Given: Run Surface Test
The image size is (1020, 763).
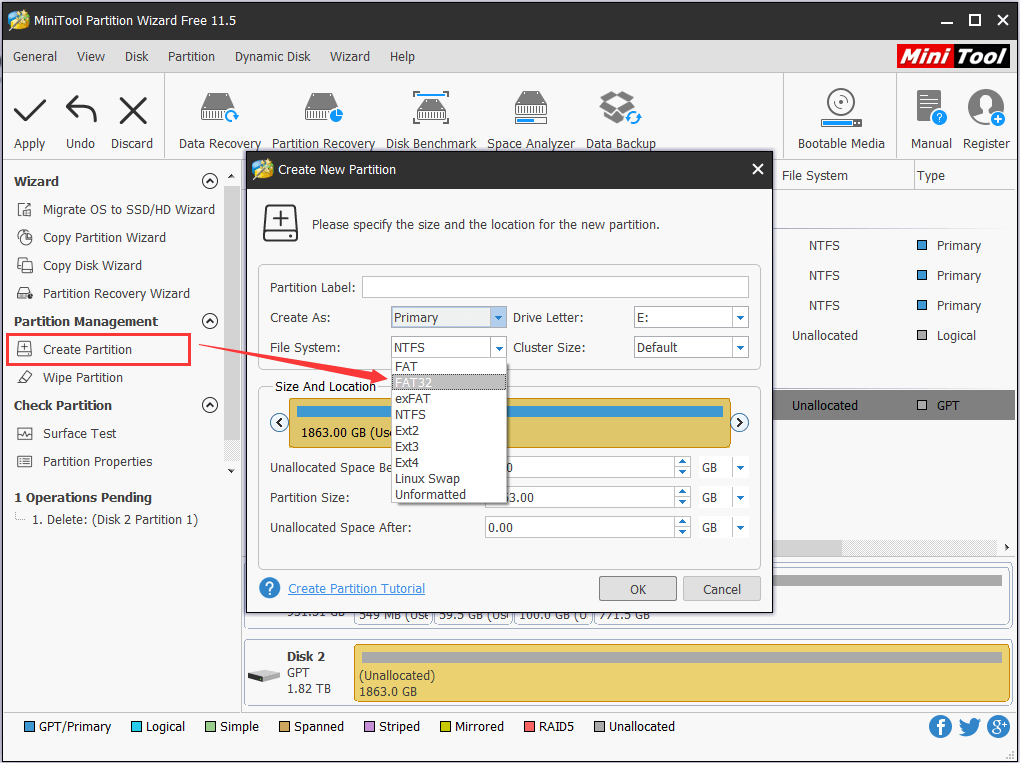Looking at the screenshot, I should pyautogui.click(x=66, y=433).
